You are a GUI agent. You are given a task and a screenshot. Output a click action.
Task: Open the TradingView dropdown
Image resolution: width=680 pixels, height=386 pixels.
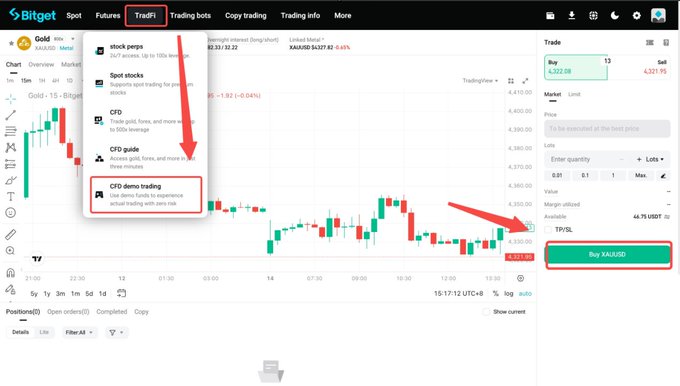[480, 81]
